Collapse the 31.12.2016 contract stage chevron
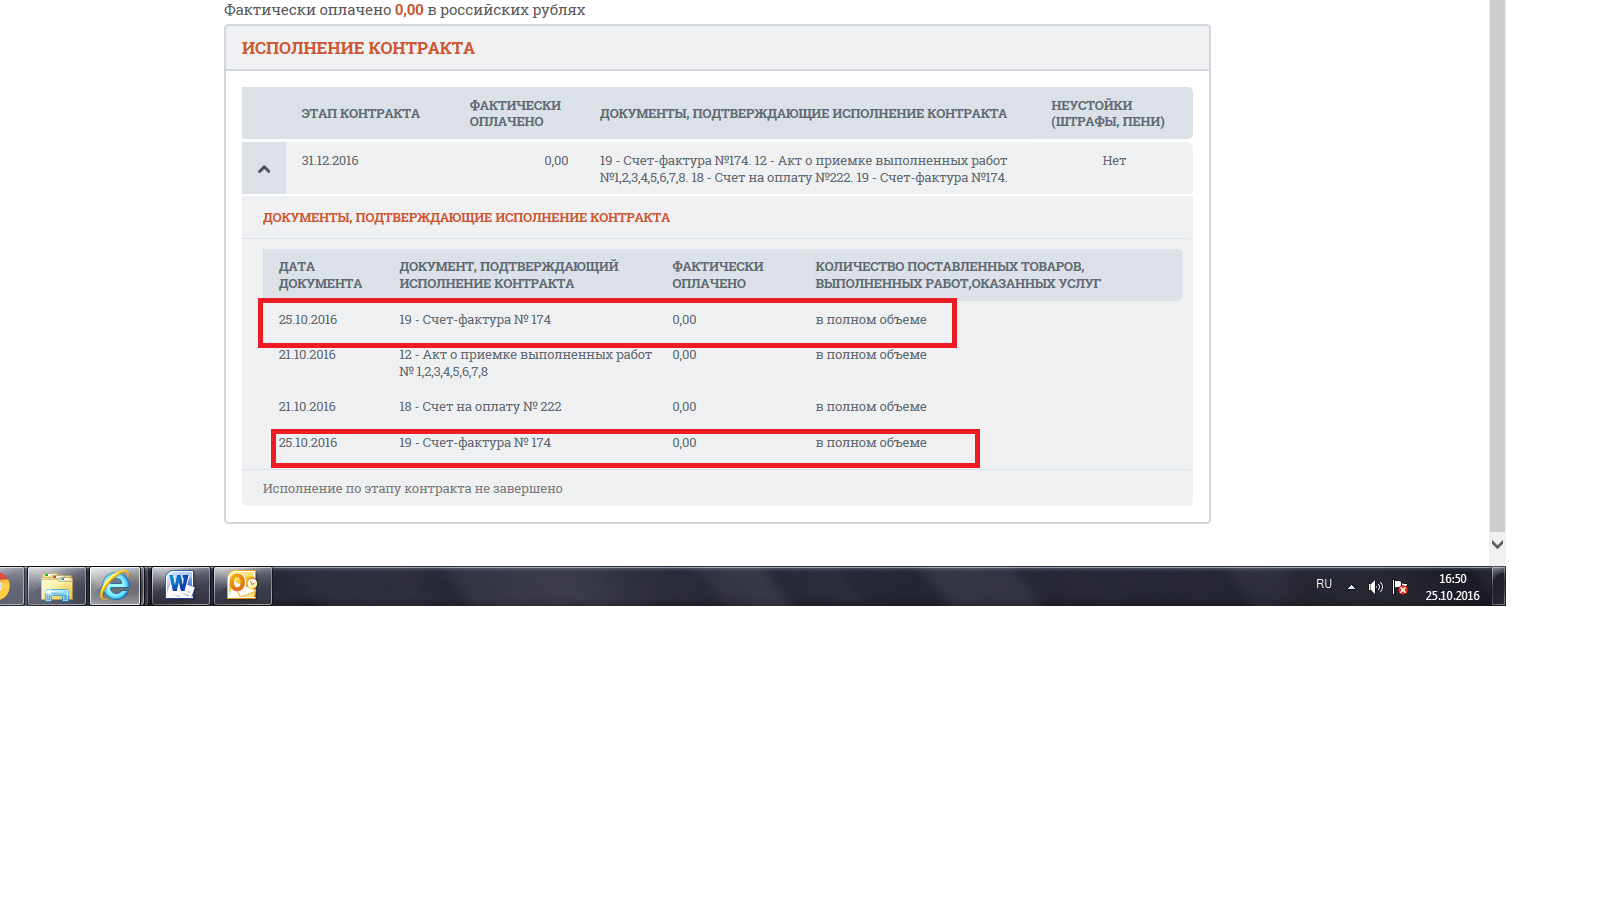This screenshot has width=1600, height=900. point(264,169)
